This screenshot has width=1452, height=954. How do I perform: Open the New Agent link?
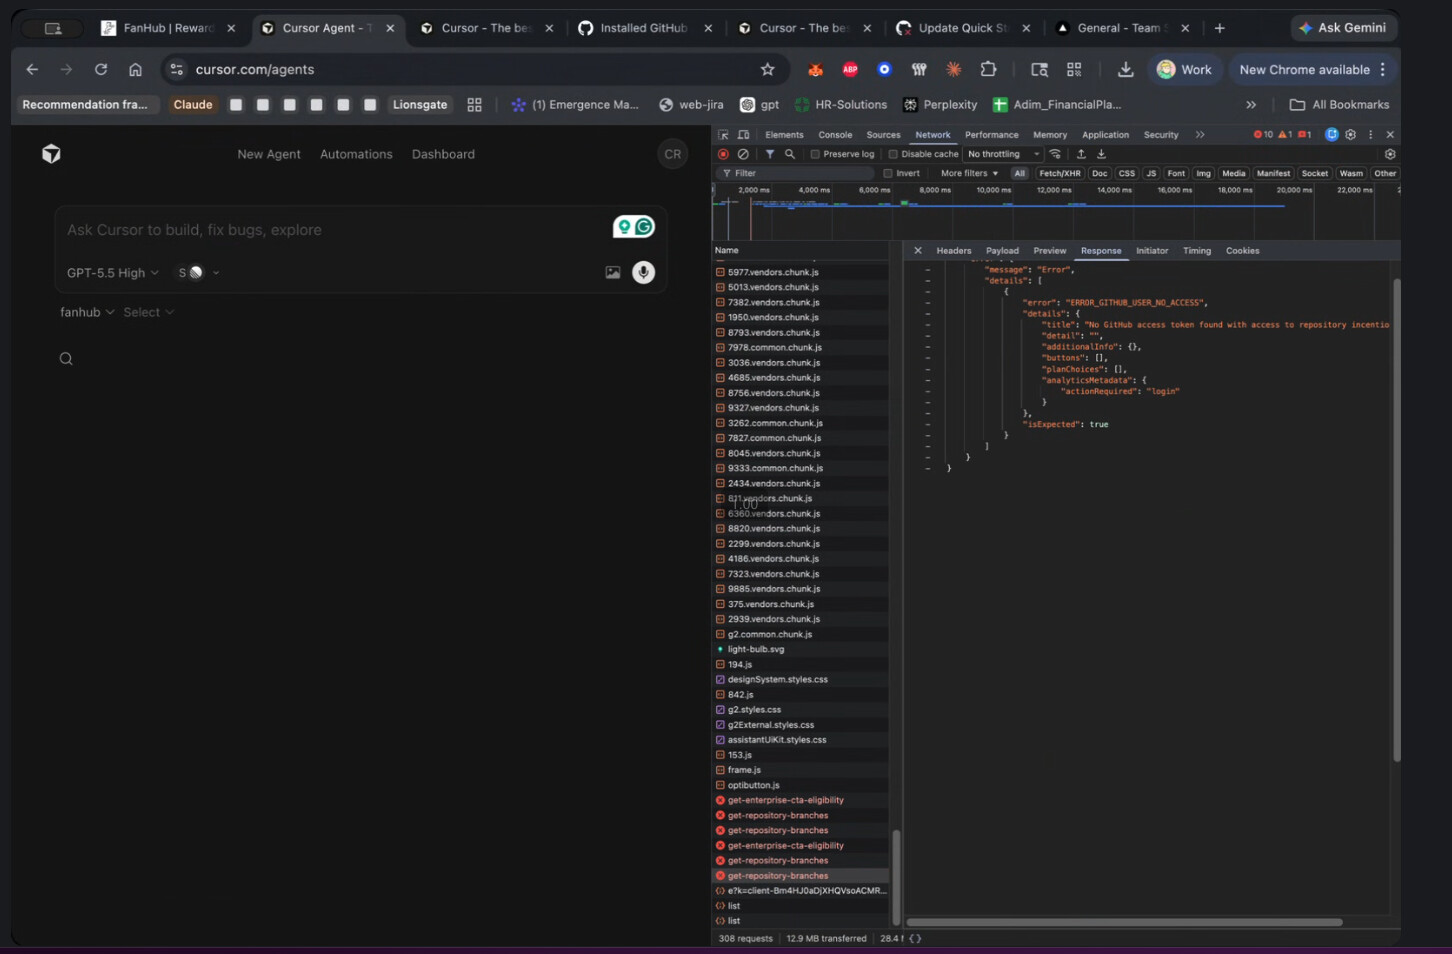(269, 154)
